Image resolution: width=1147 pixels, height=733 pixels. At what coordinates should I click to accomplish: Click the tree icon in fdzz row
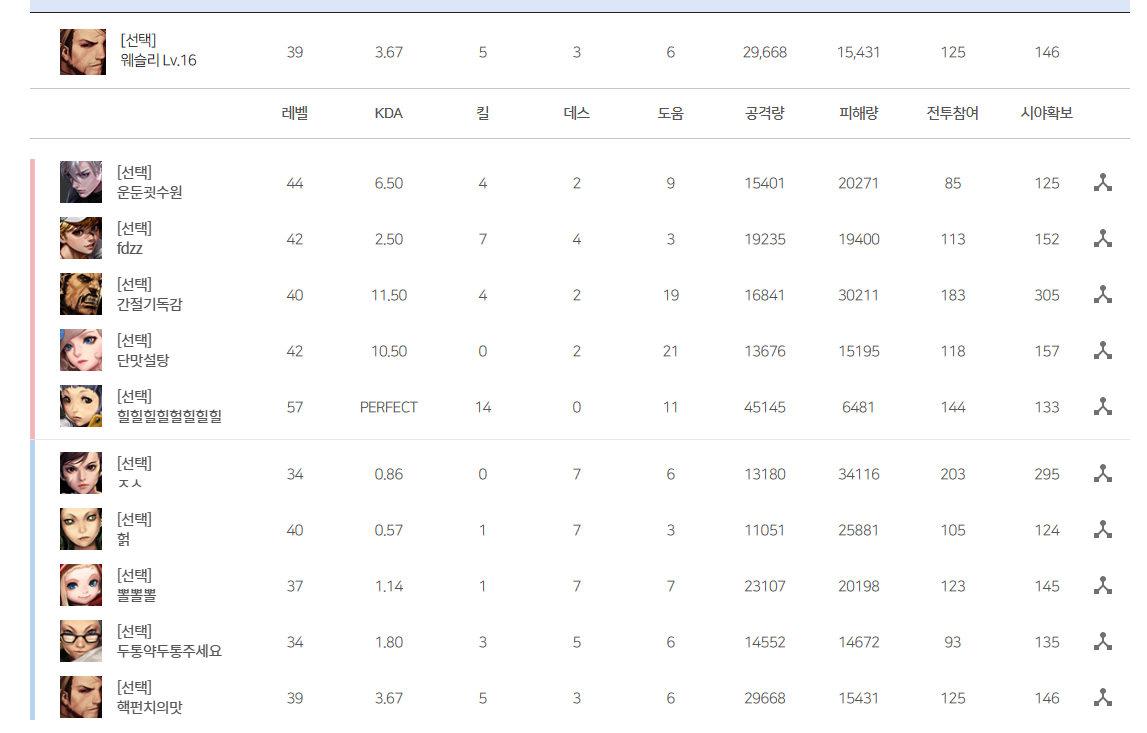[1102, 238]
